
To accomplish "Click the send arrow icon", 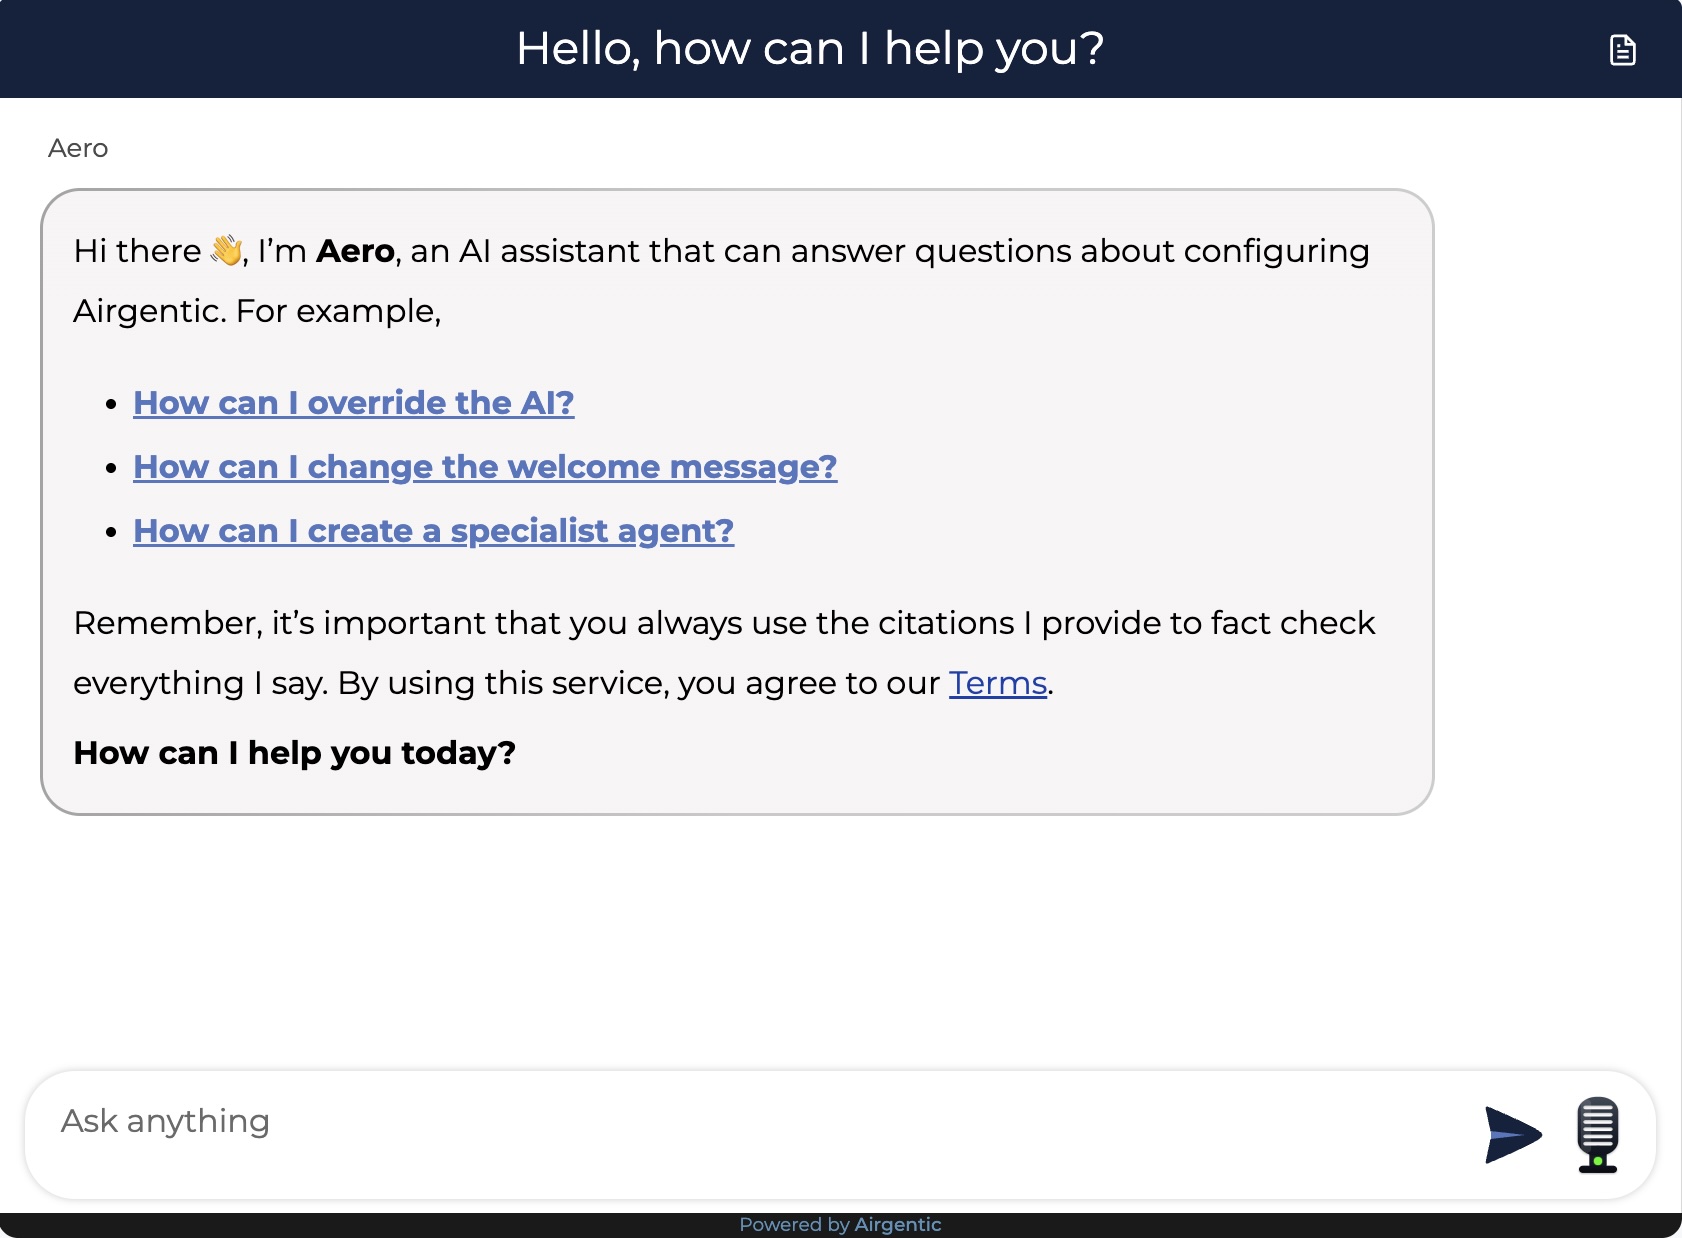I will 1512,1135.
